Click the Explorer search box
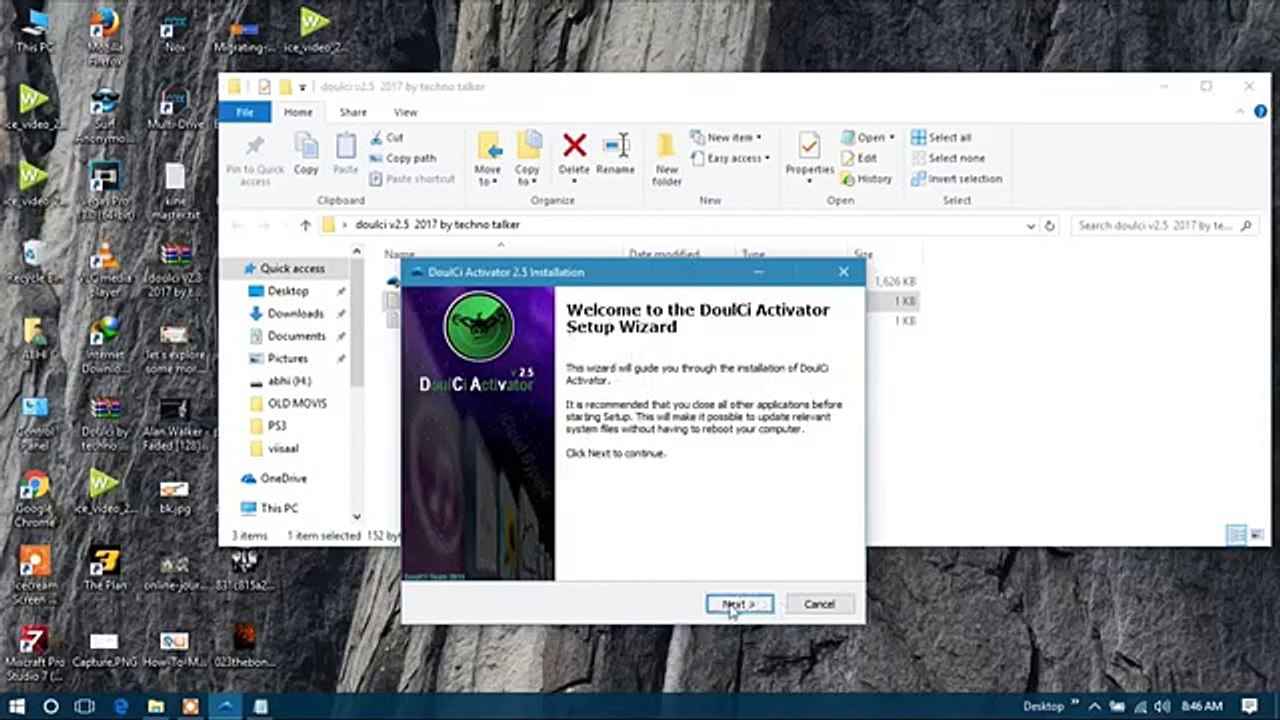This screenshot has height=720, width=1280. point(1165,226)
